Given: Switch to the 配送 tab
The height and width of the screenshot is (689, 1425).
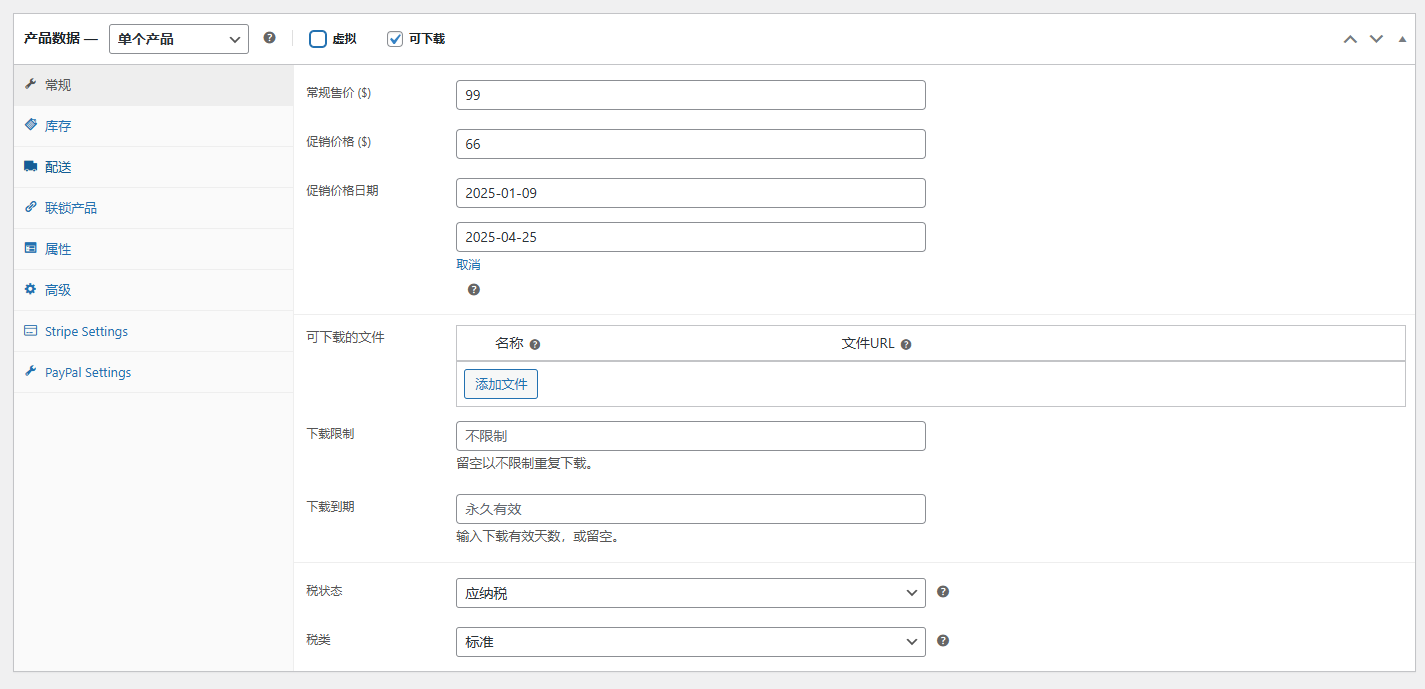Looking at the screenshot, I should [x=153, y=167].
